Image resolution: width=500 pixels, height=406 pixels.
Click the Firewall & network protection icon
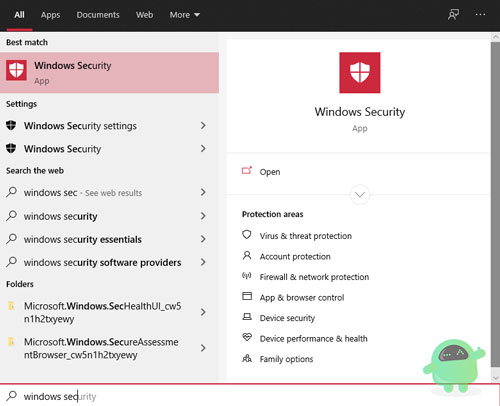pos(247,276)
